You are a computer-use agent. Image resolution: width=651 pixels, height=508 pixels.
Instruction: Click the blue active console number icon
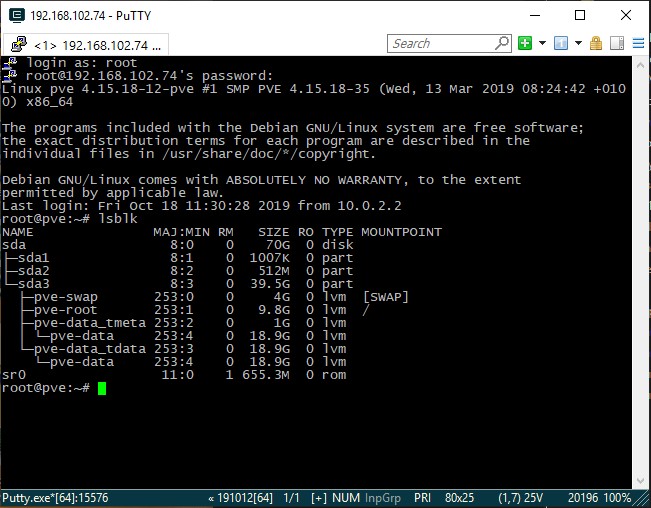click(x=561, y=43)
